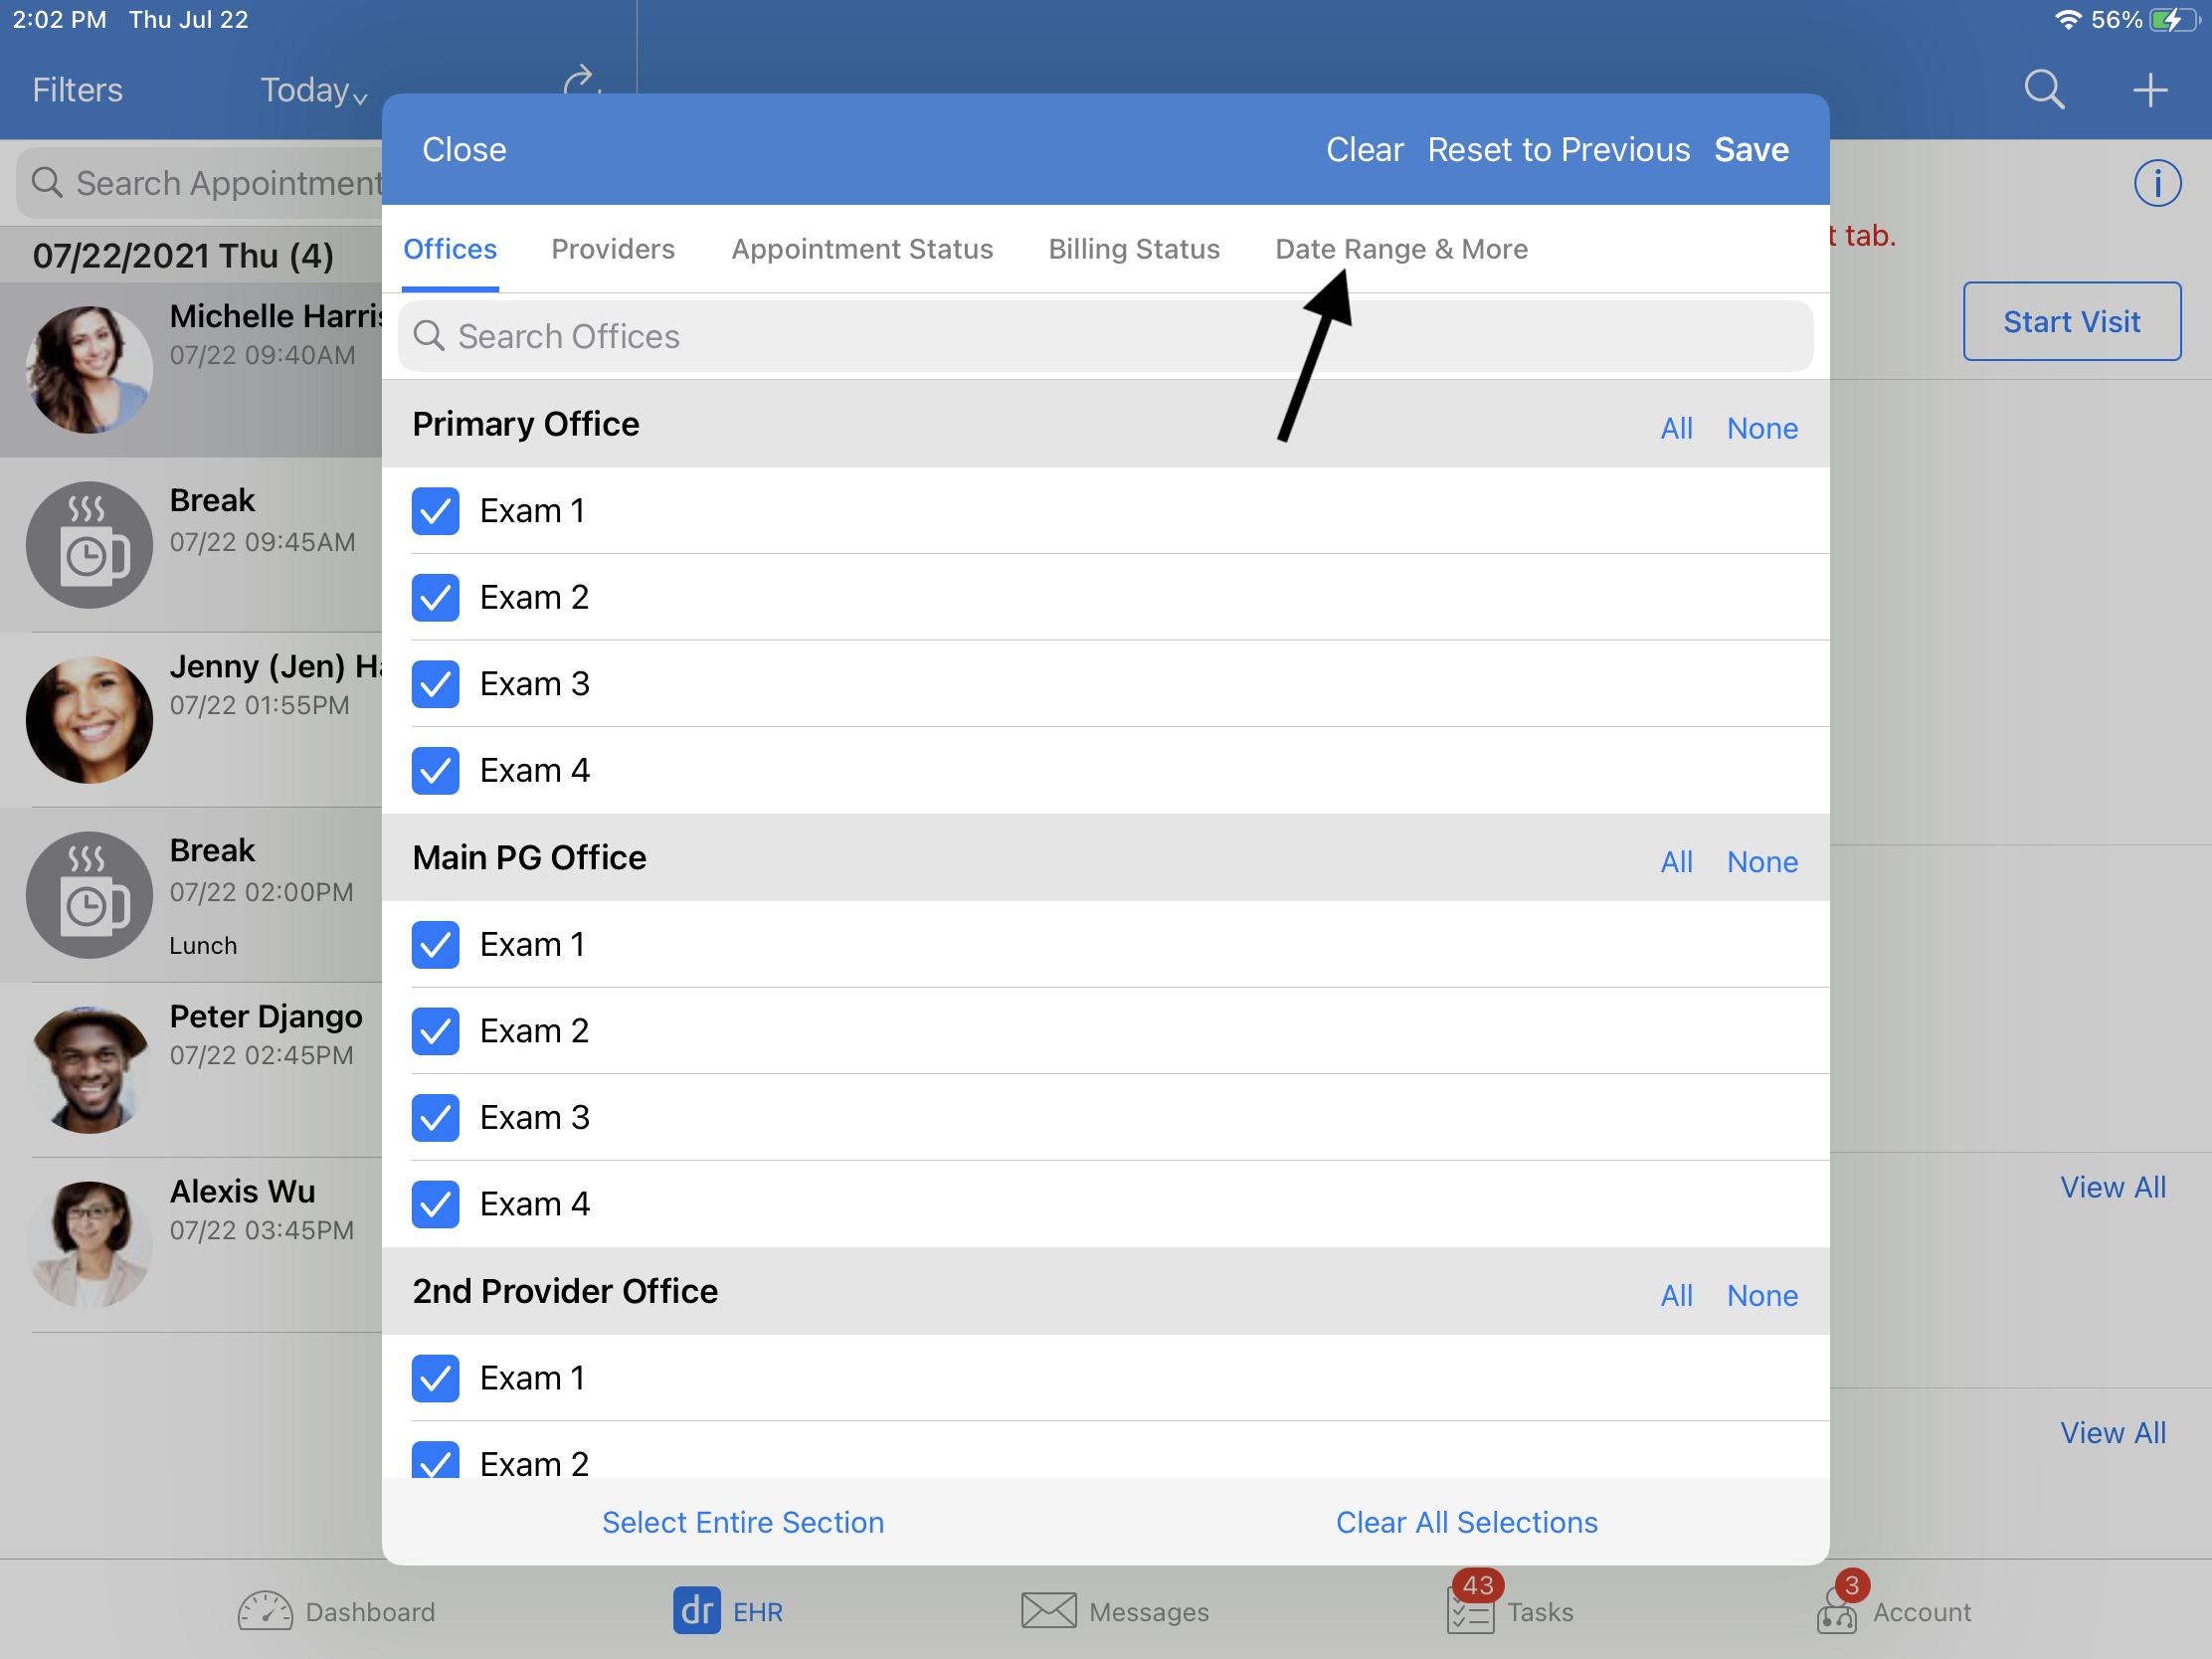Tap Reset to Previous to undo changes
Viewport: 2212px width, 1659px height.
(1558, 150)
